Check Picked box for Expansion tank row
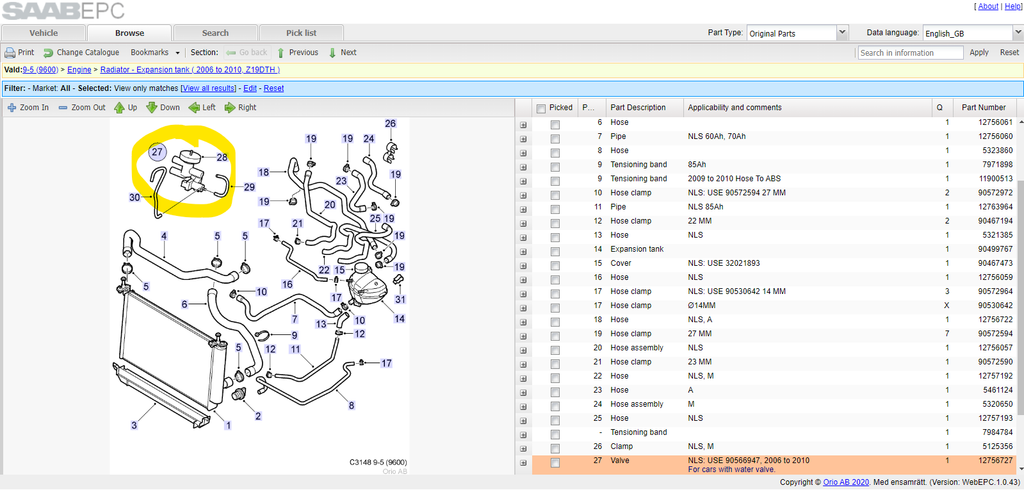Image resolution: width=1024 pixels, height=490 pixels. [554, 250]
